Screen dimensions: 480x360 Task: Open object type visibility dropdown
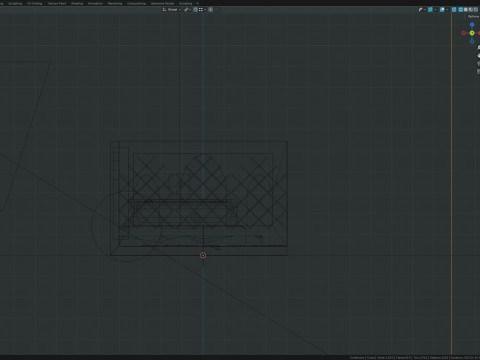(x=422, y=10)
